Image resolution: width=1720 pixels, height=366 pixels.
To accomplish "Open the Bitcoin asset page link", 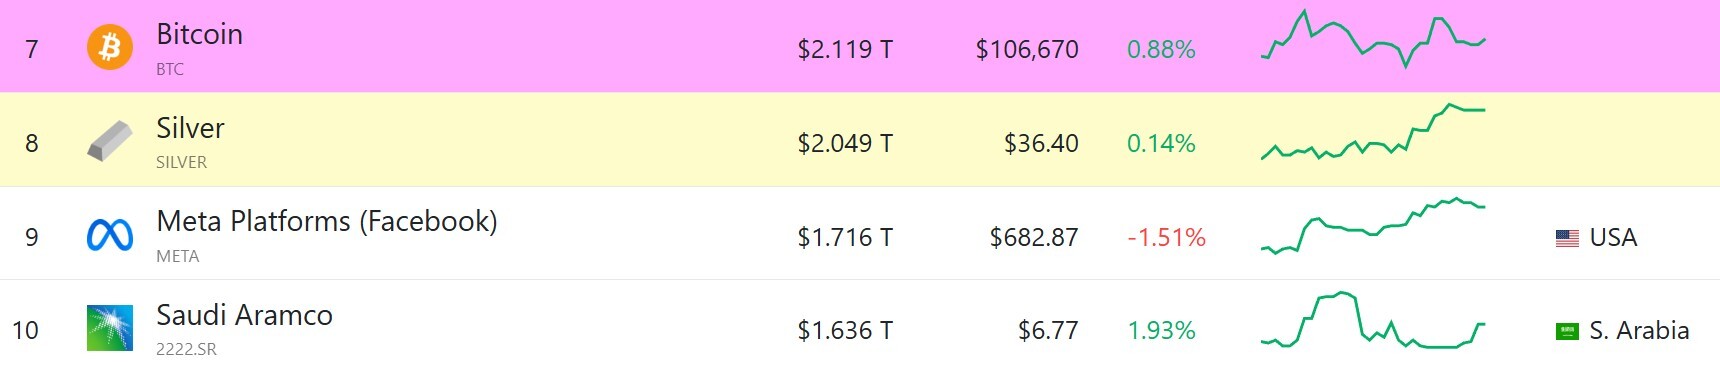I will (199, 34).
